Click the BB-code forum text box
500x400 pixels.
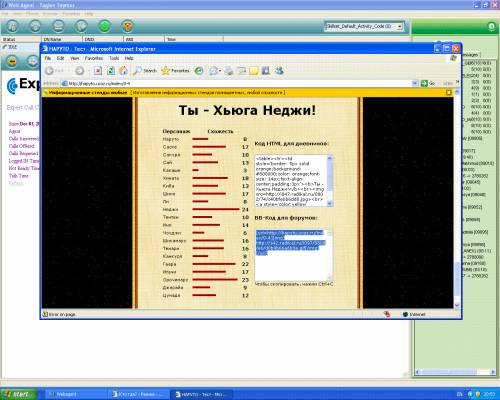tap(294, 255)
